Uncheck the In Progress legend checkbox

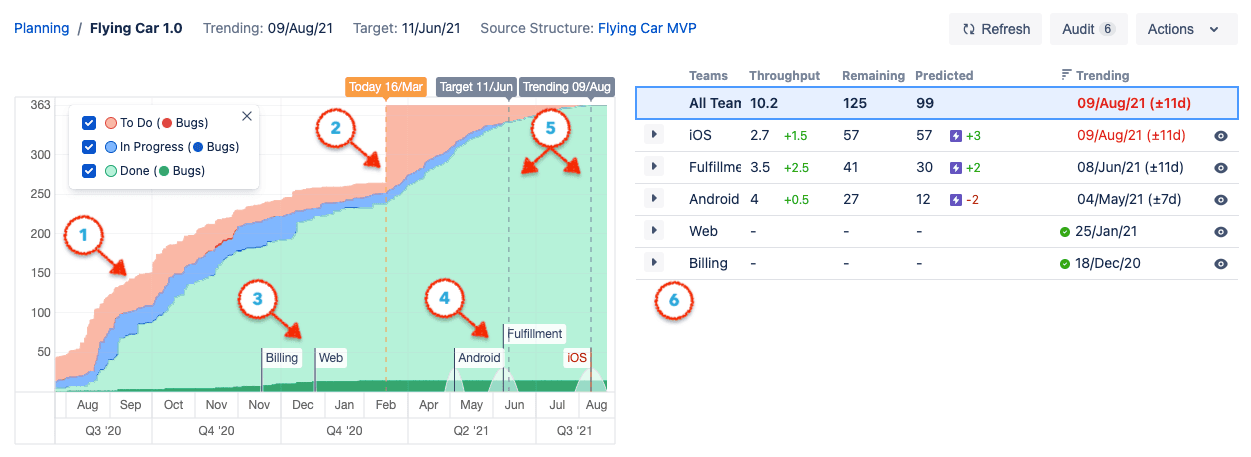point(90,147)
